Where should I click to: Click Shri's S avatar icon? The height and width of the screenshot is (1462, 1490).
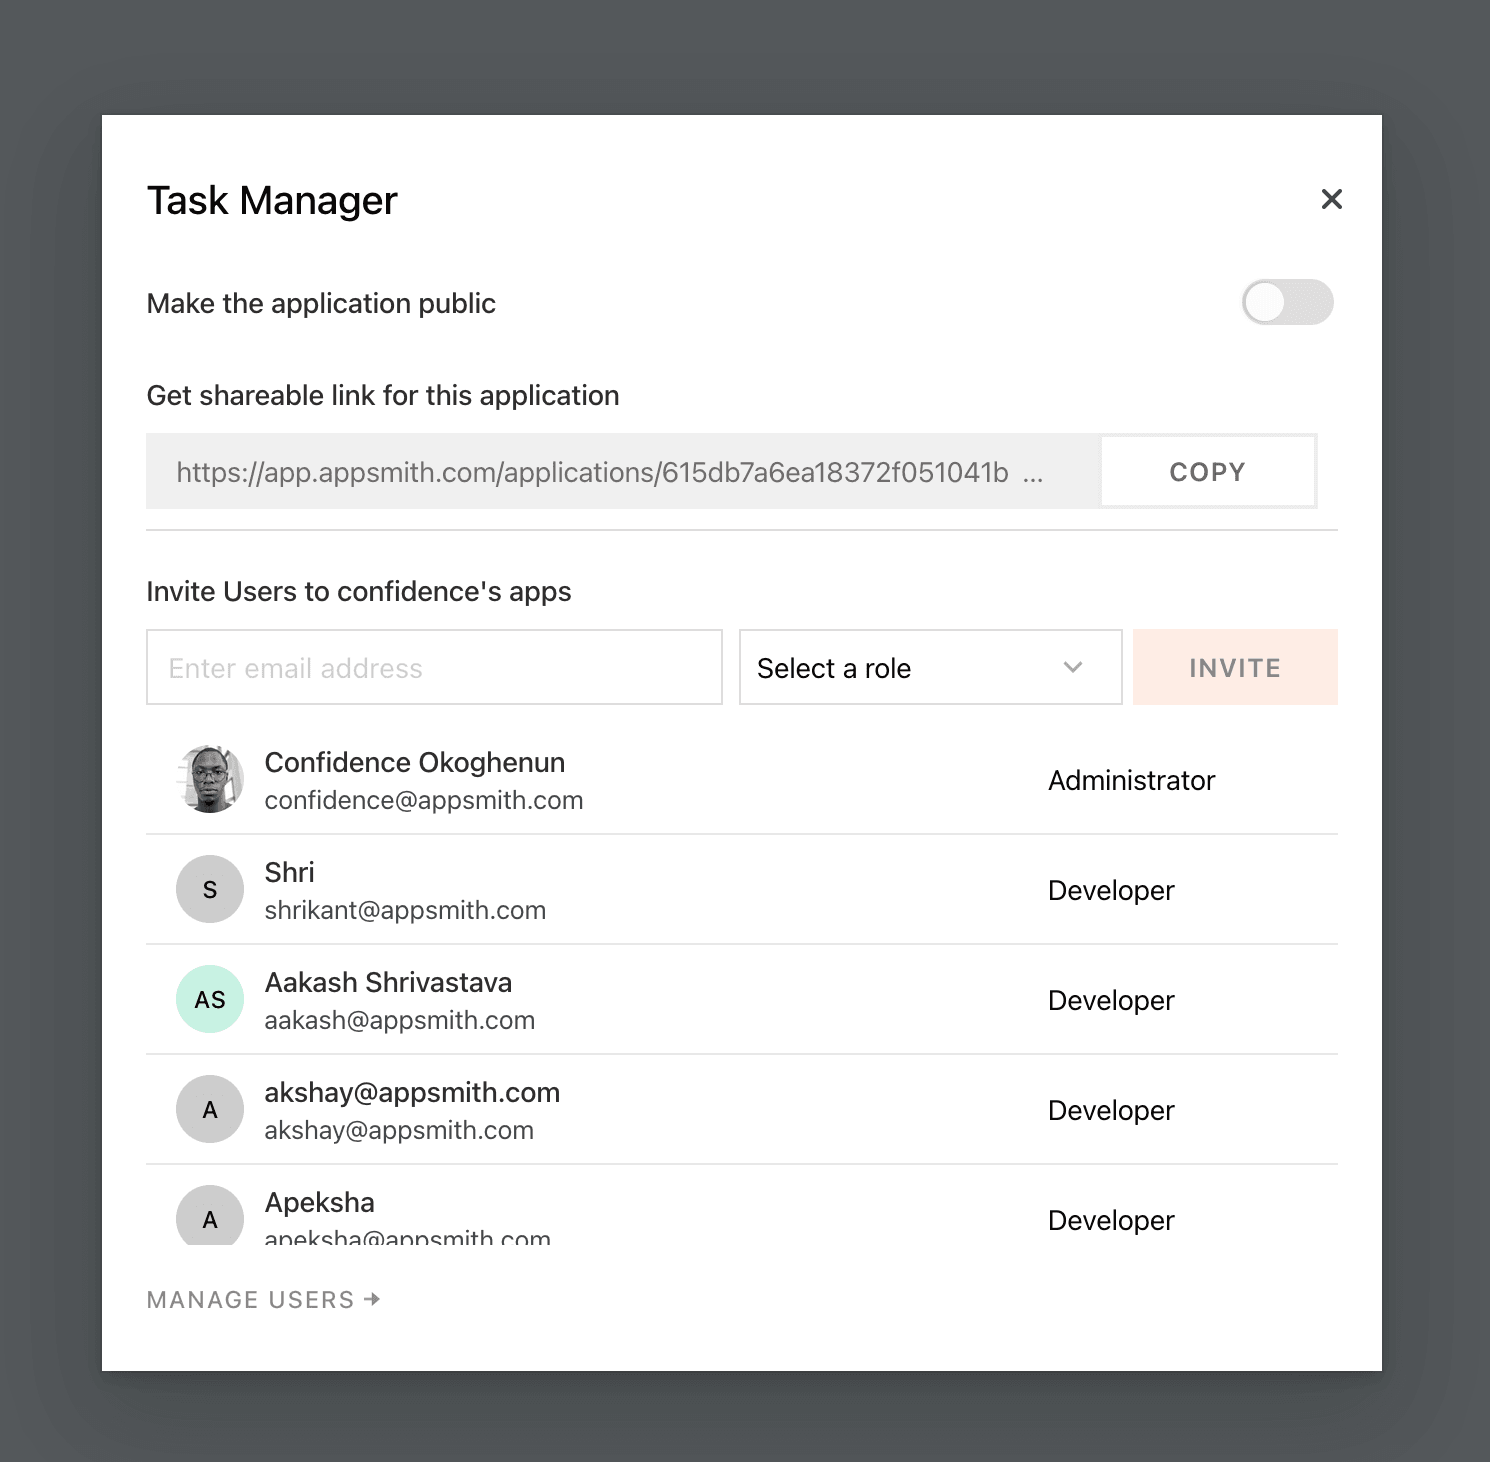point(210,889)
